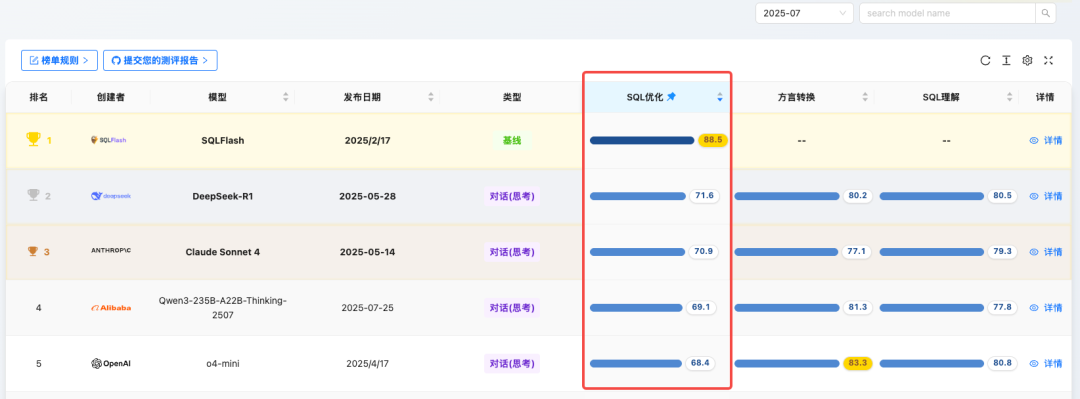
Task: Click the OpenAI creator logo
Action: pos(110,363)
